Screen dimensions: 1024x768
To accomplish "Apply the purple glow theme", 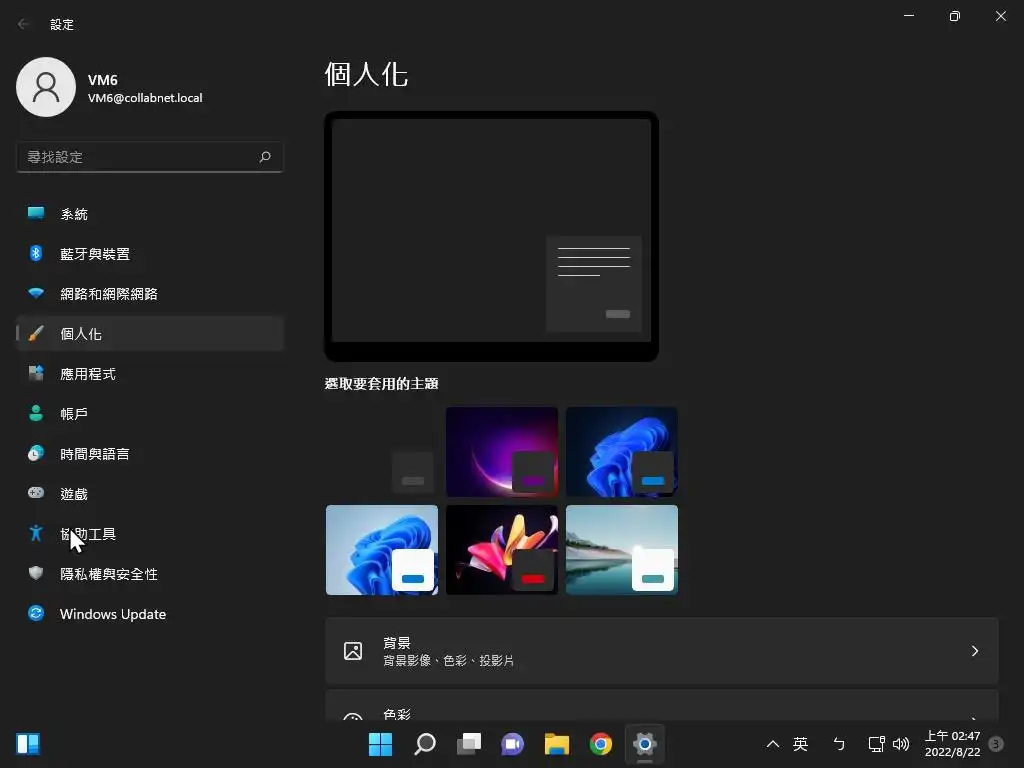I will [502, 451].
